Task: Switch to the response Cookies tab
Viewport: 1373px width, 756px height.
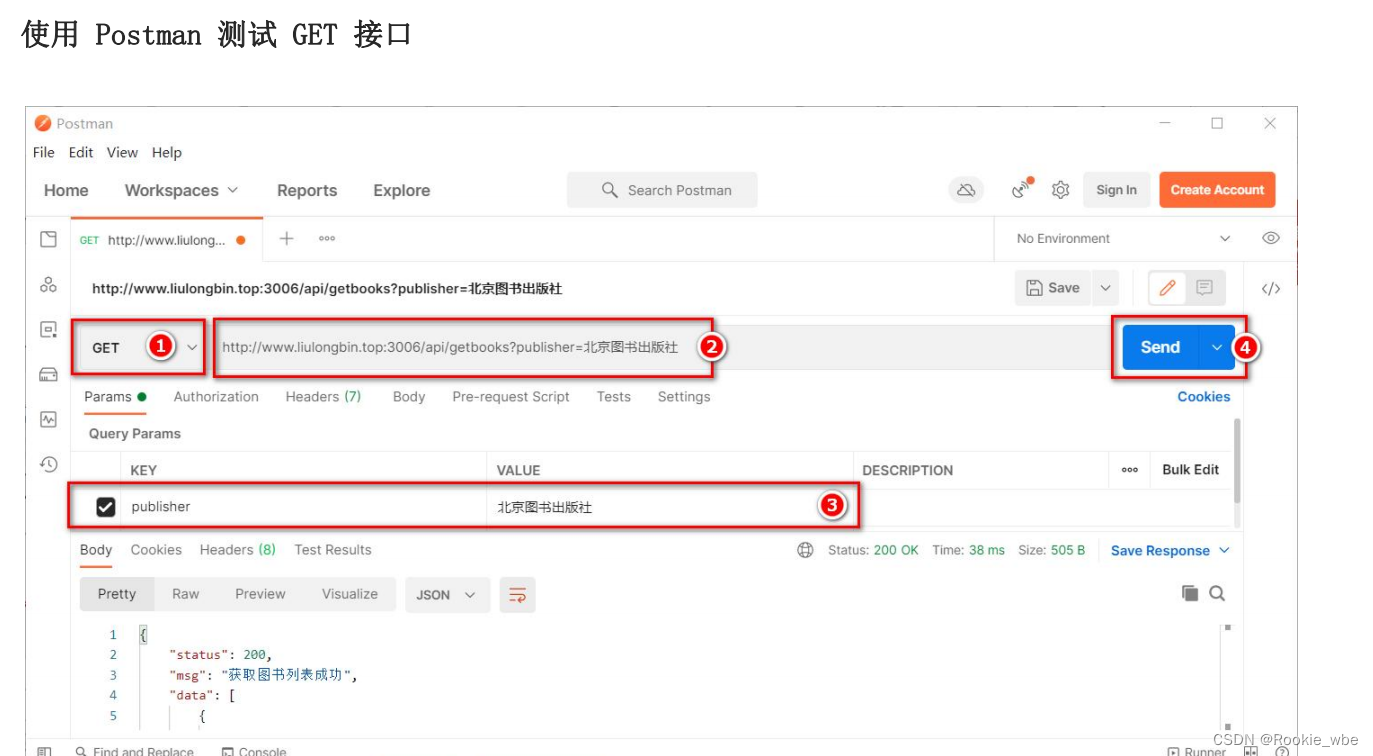Action: [x=156, y=550]
